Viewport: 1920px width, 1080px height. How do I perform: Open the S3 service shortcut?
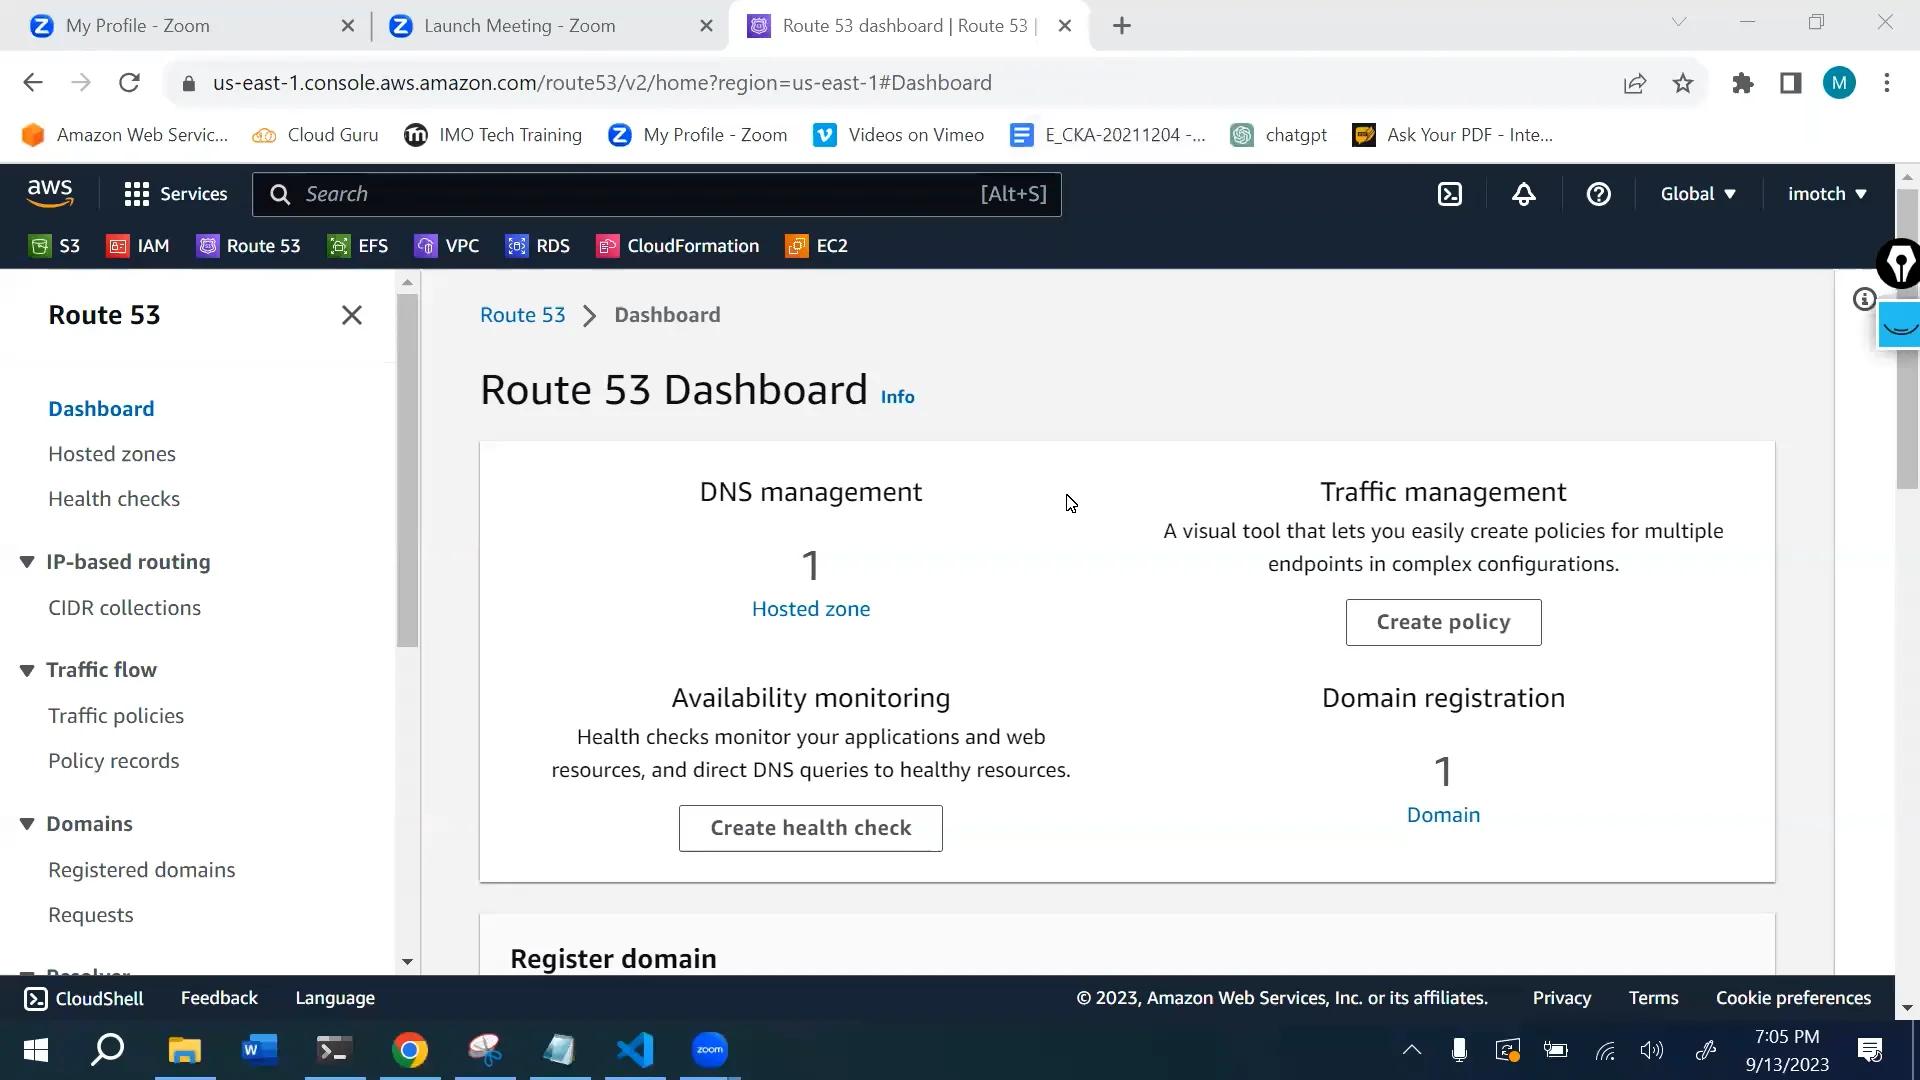(x=53, y=245)
